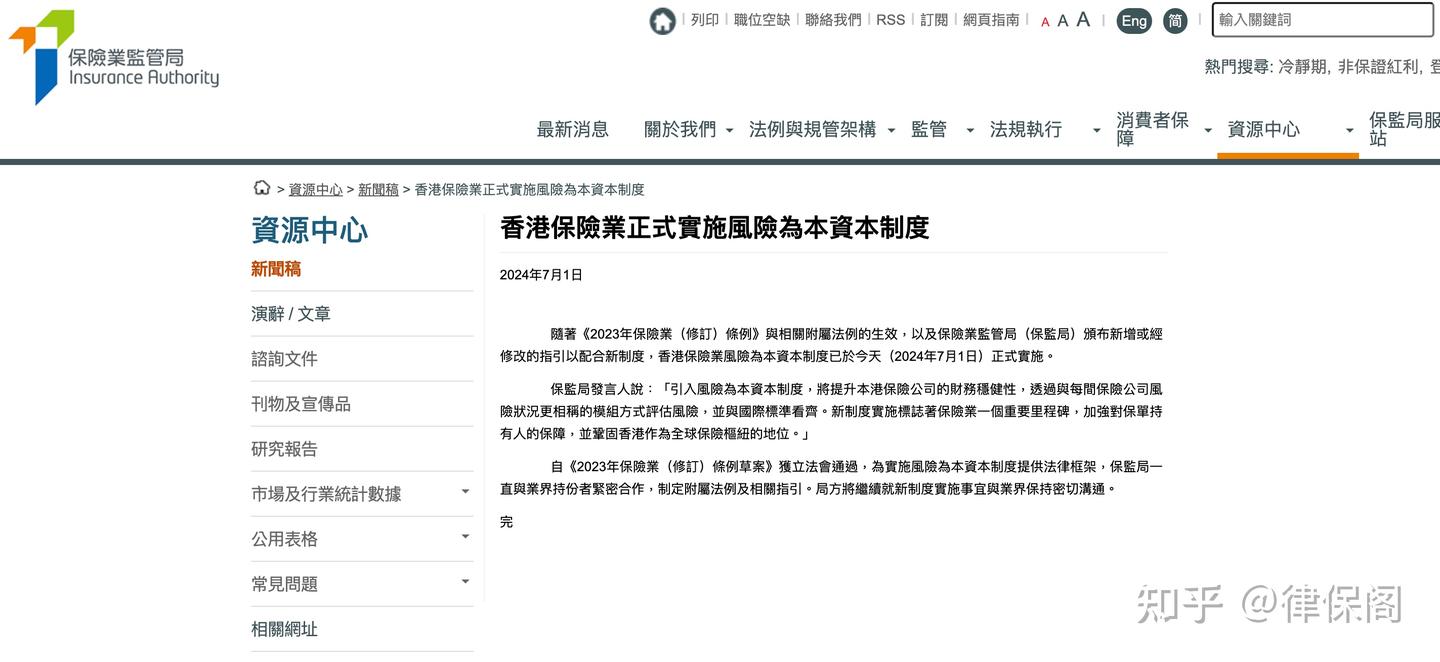Switch to simplified Chinese using 简 icon
This screenshot has height=662, width=1440.
point(1175,20)
